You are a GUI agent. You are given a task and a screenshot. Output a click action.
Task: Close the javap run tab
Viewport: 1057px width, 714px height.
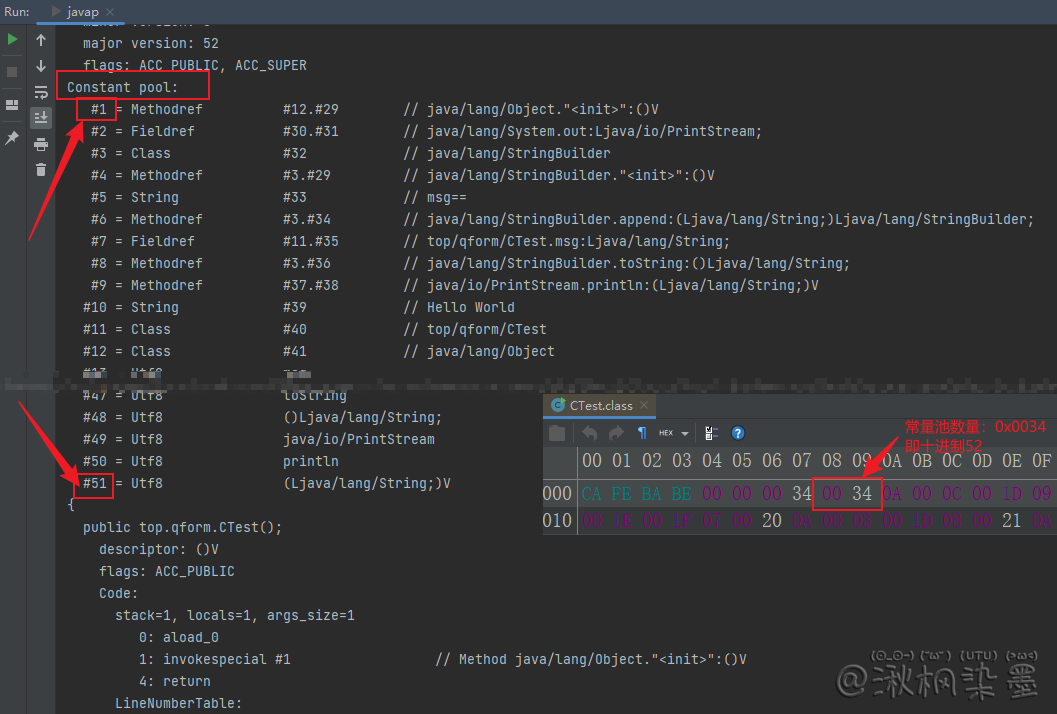pos(107,11)
